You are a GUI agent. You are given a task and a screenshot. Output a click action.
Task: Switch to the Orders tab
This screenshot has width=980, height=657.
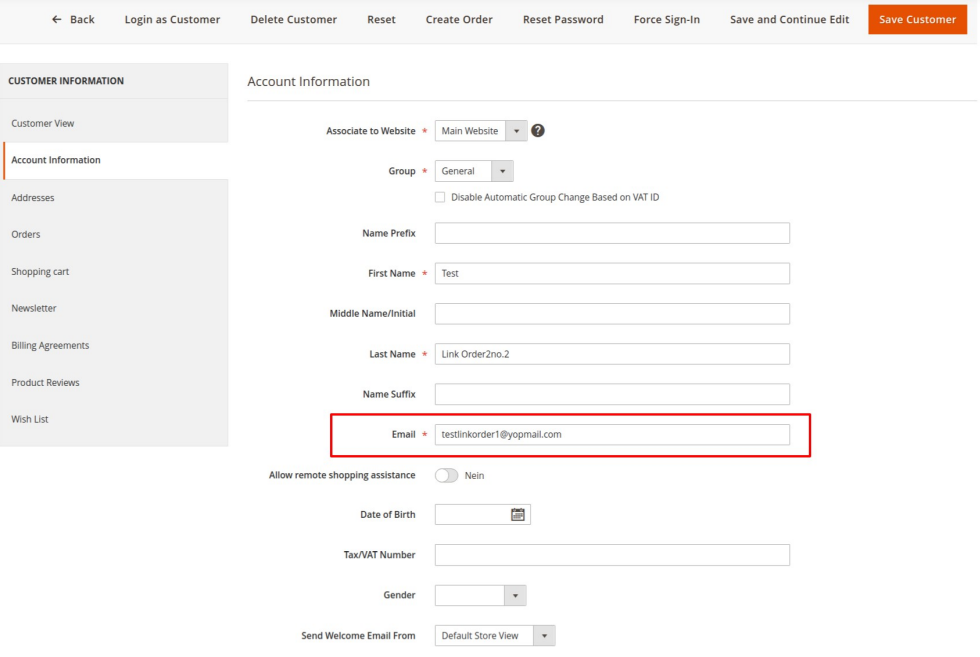(26, 235)
